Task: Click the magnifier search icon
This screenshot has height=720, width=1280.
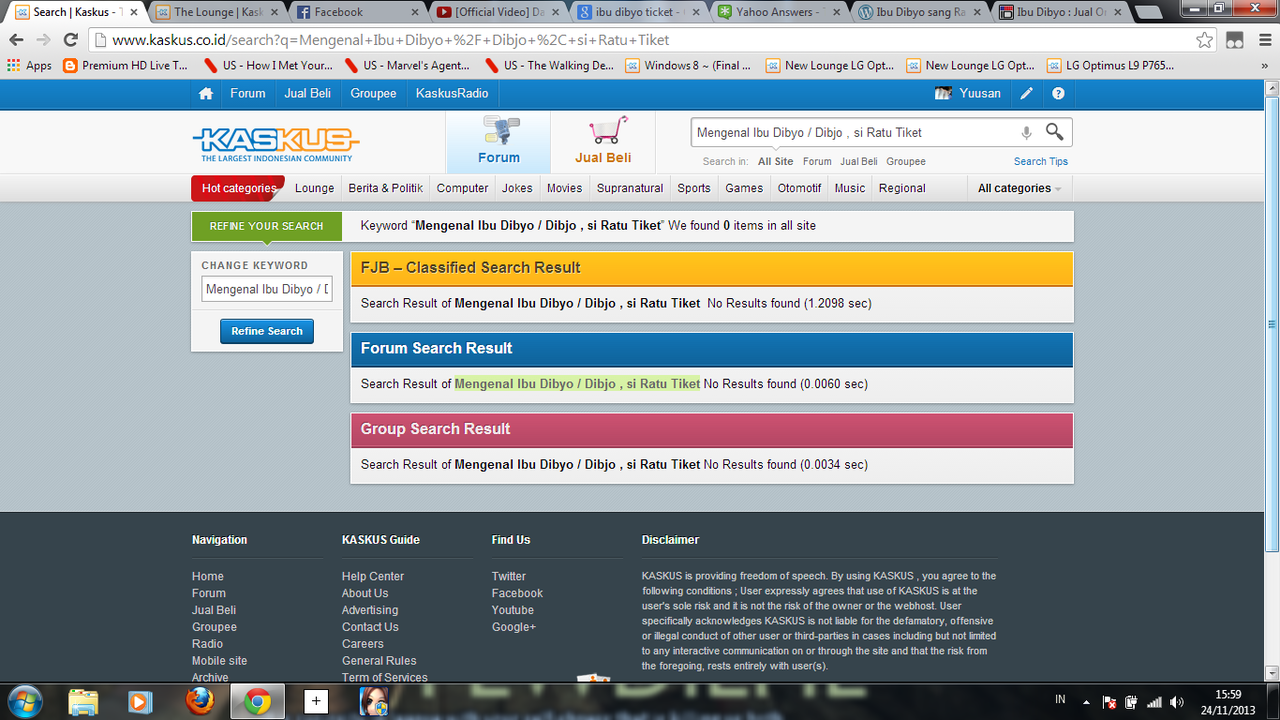Action: click(1054, 132)
